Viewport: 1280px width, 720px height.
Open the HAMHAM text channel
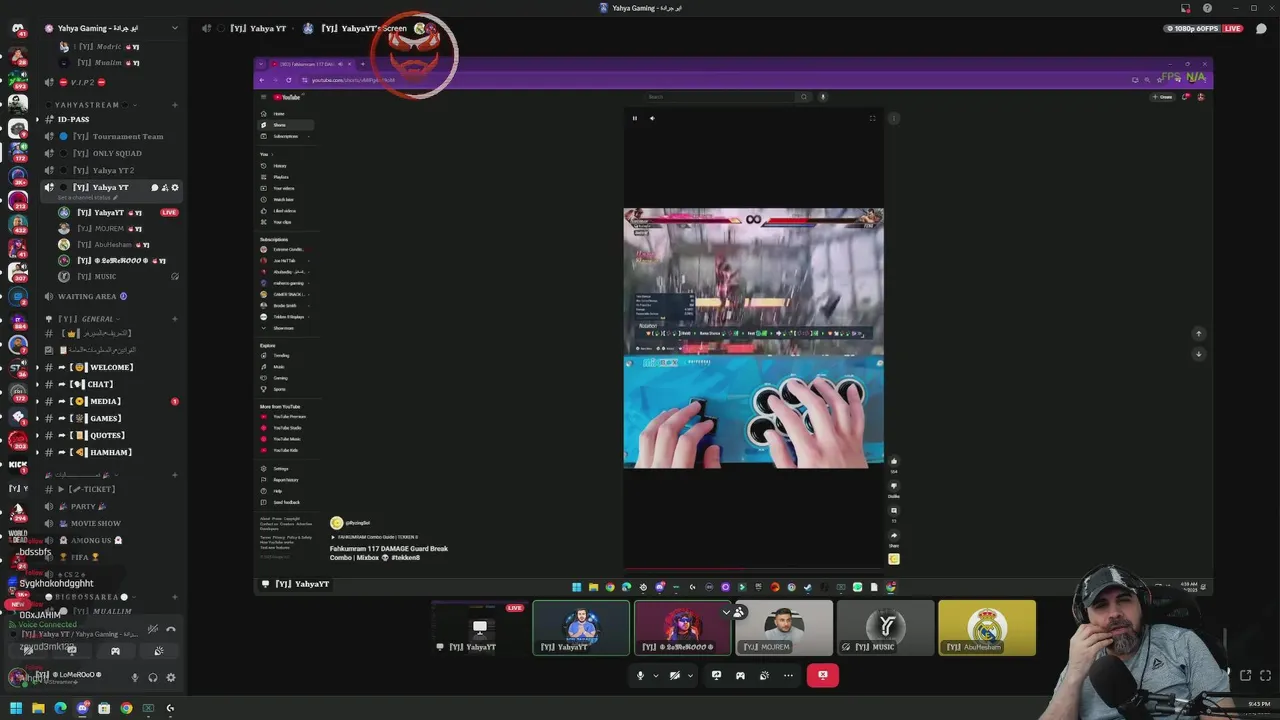point(110,452)
